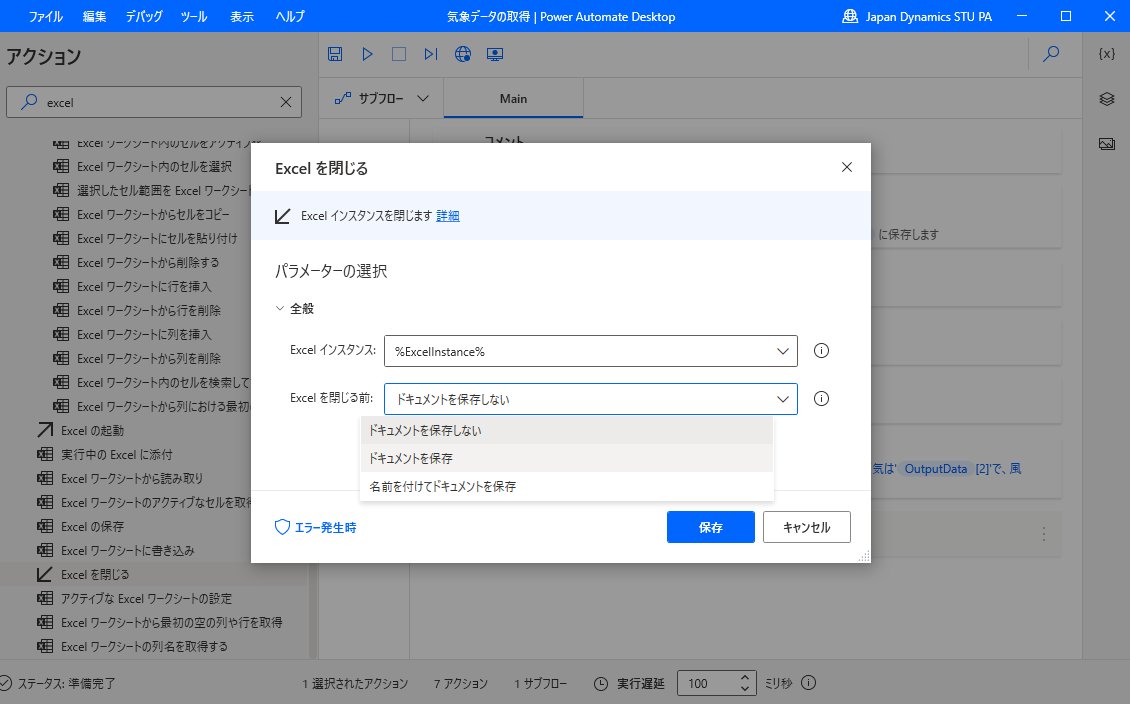
Task: Switch to the Main tab
Action: [x=513, y=99]
